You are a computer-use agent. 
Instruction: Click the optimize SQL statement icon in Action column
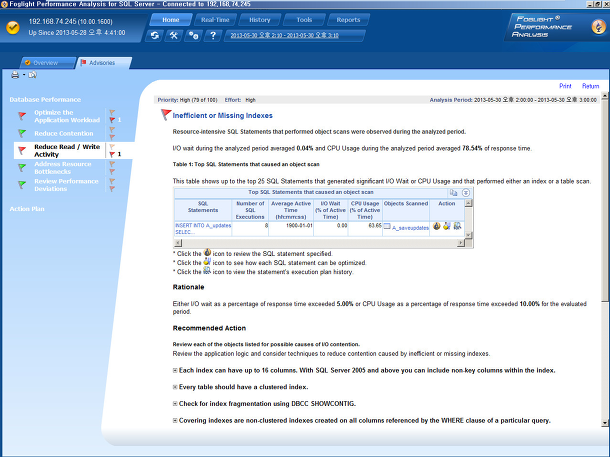[447, 226]
